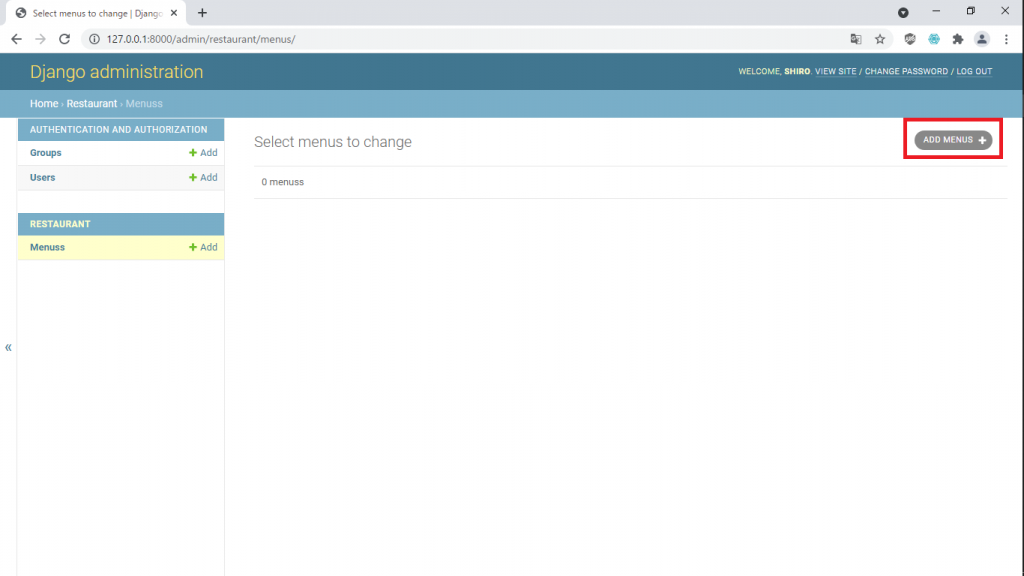Screen dimensions: 1024x576
Task: Click the back navigation arrow
Action: click(16, 39)
